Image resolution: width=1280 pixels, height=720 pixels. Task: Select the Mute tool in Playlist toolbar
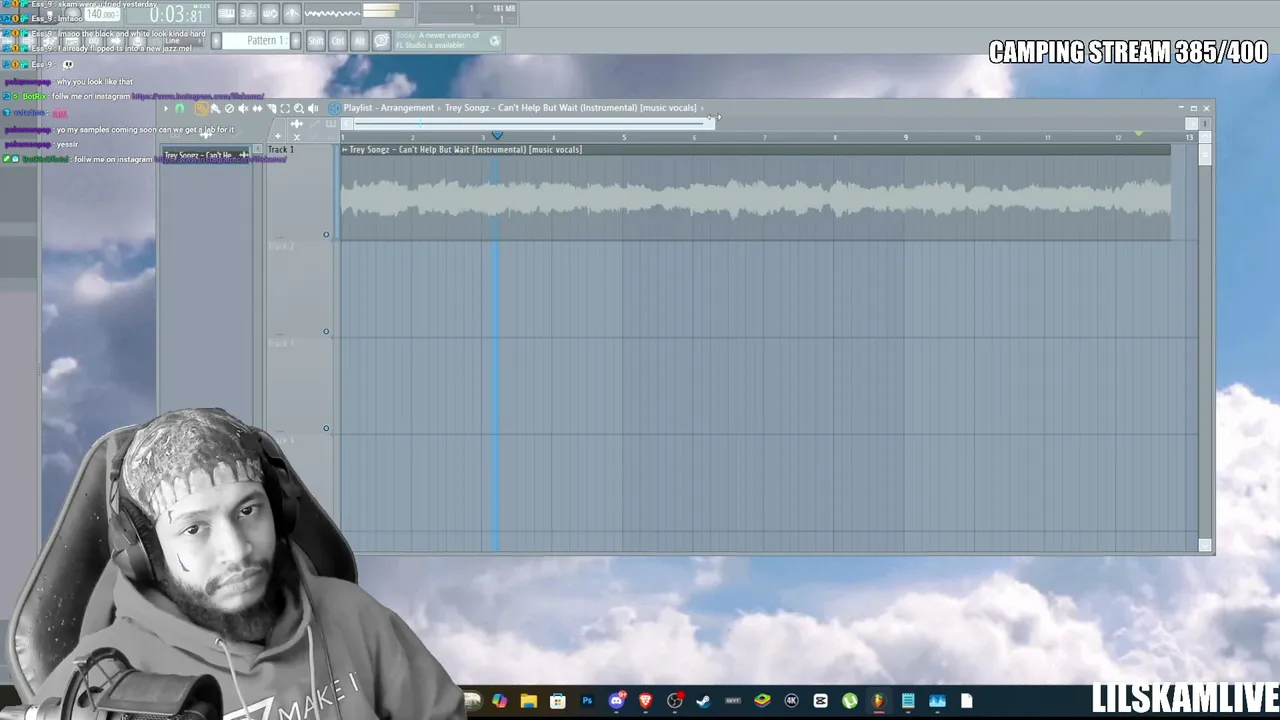pos(243,108)
